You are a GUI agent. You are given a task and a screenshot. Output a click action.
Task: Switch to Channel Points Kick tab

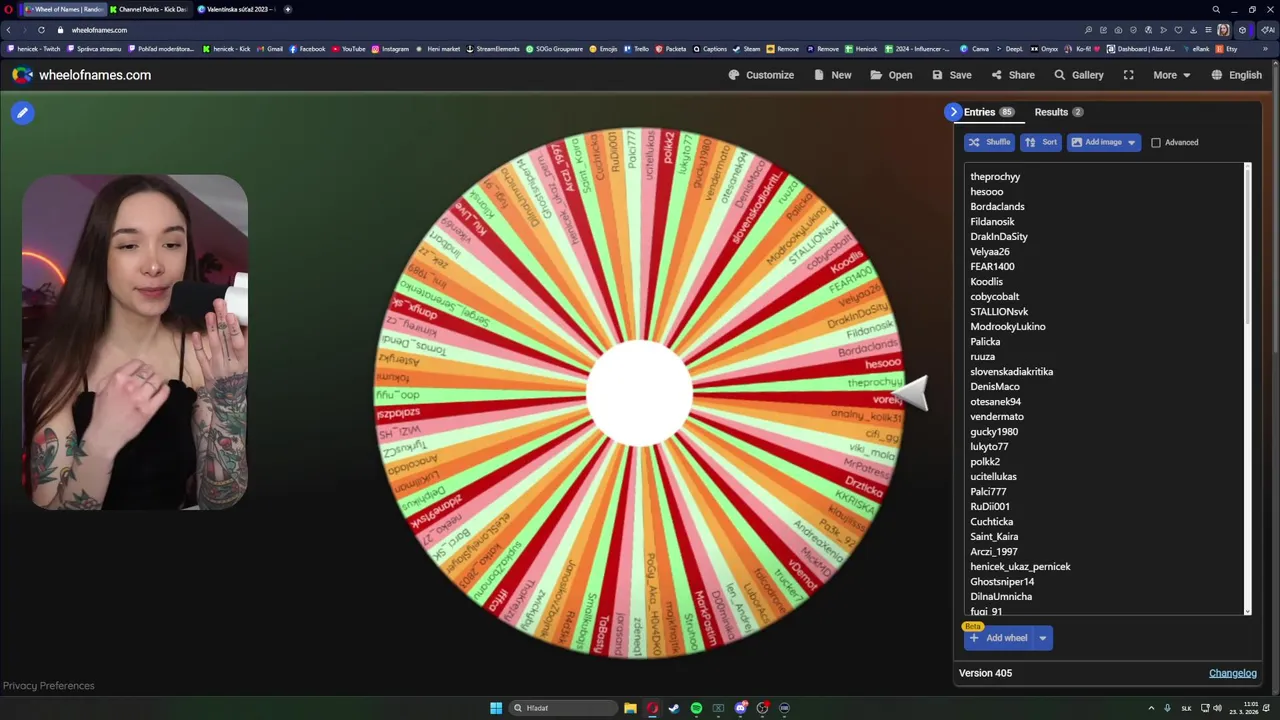pos(149,9)
